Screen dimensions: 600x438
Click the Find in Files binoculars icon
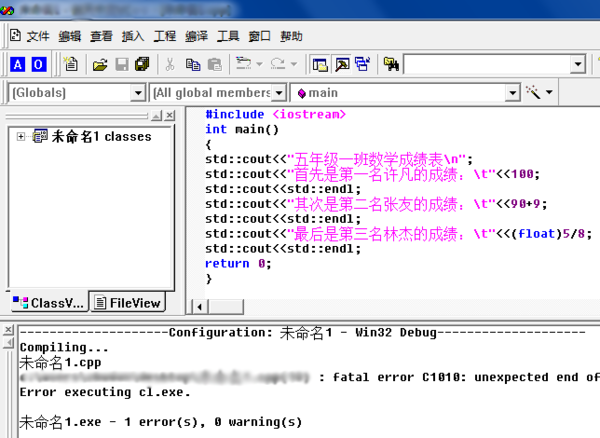[391, 64]
